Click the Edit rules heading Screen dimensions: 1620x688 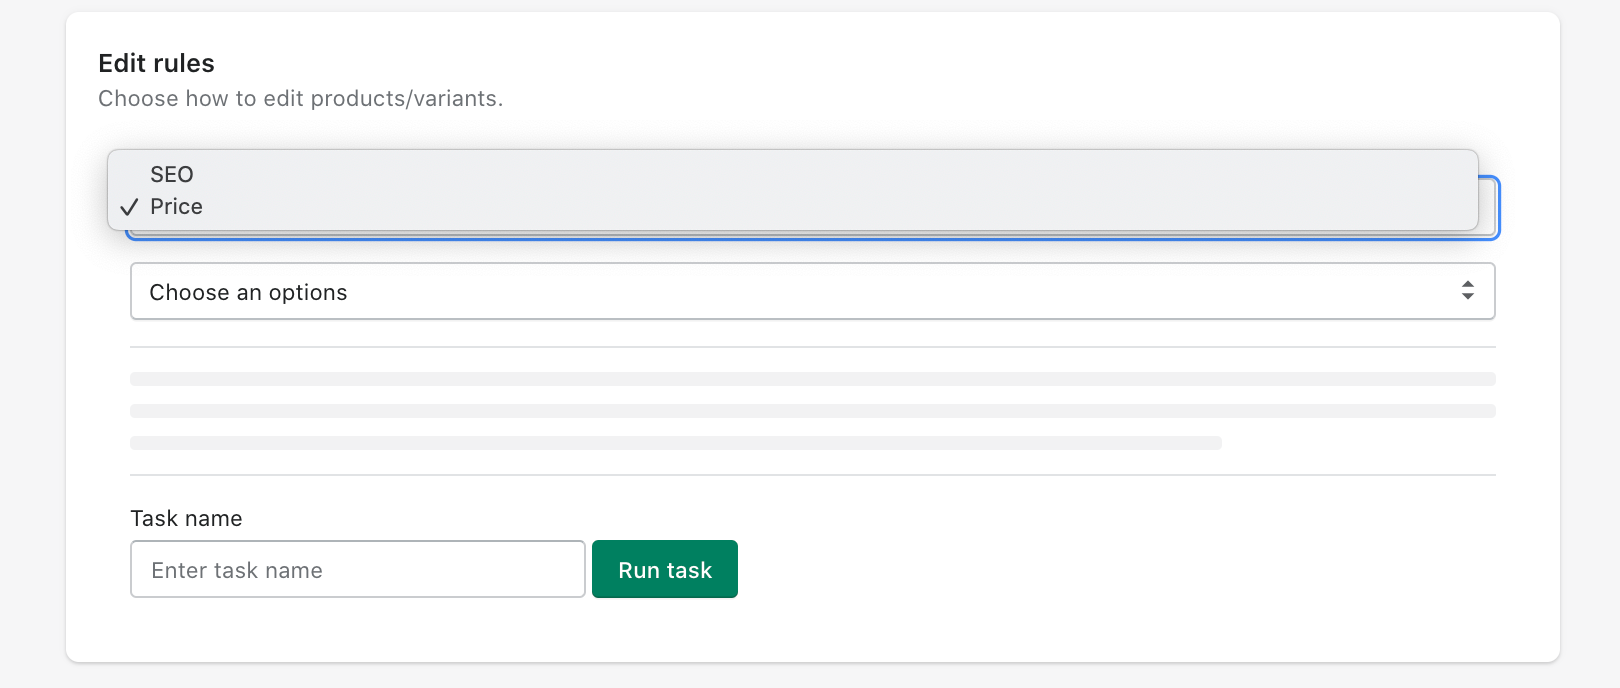156,63
